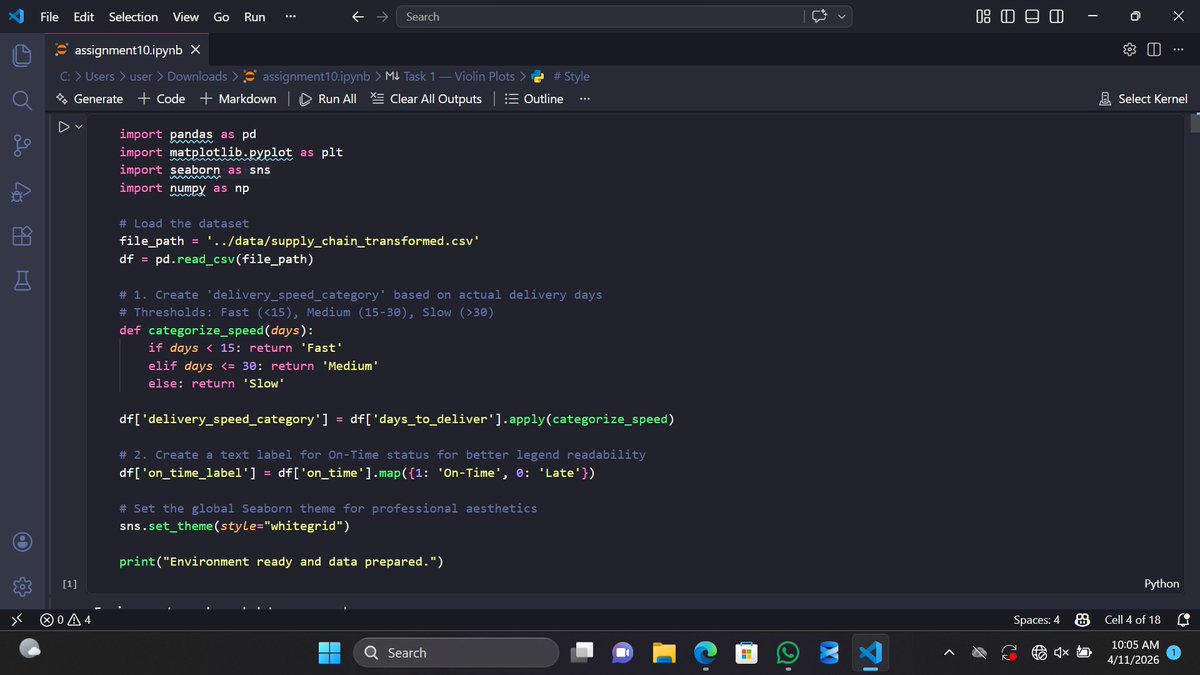Add a new Code cell
1200x675 pixels.
(162, 98)
